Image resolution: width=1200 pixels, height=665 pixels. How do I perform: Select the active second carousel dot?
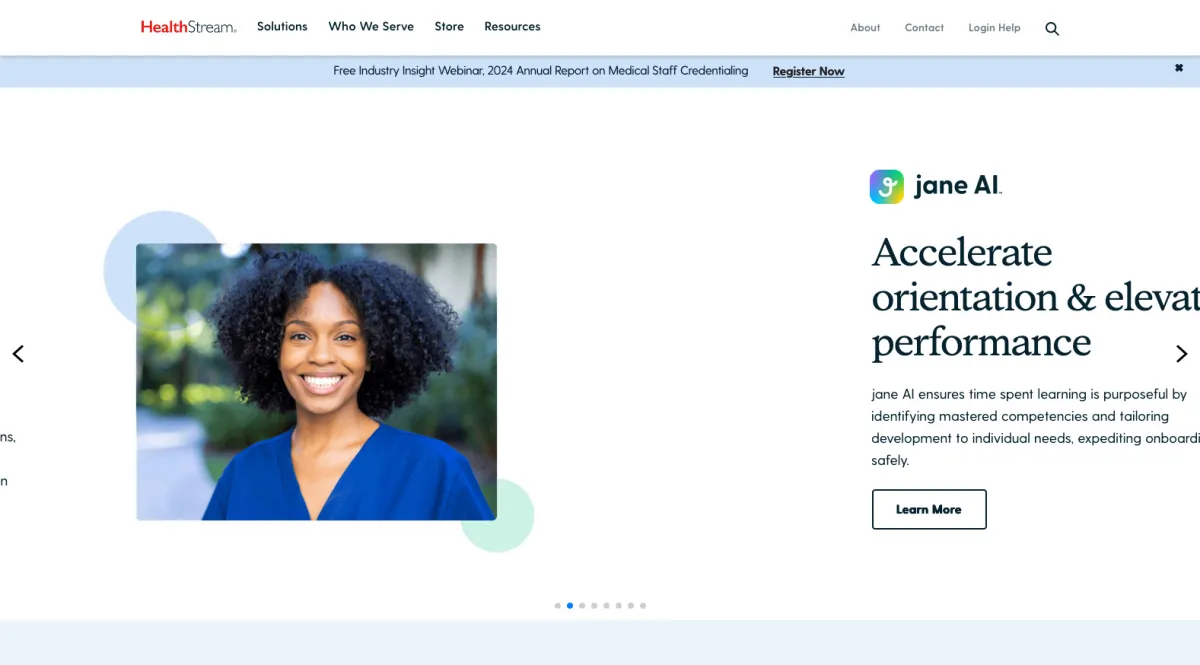click(x=570, y=605)
